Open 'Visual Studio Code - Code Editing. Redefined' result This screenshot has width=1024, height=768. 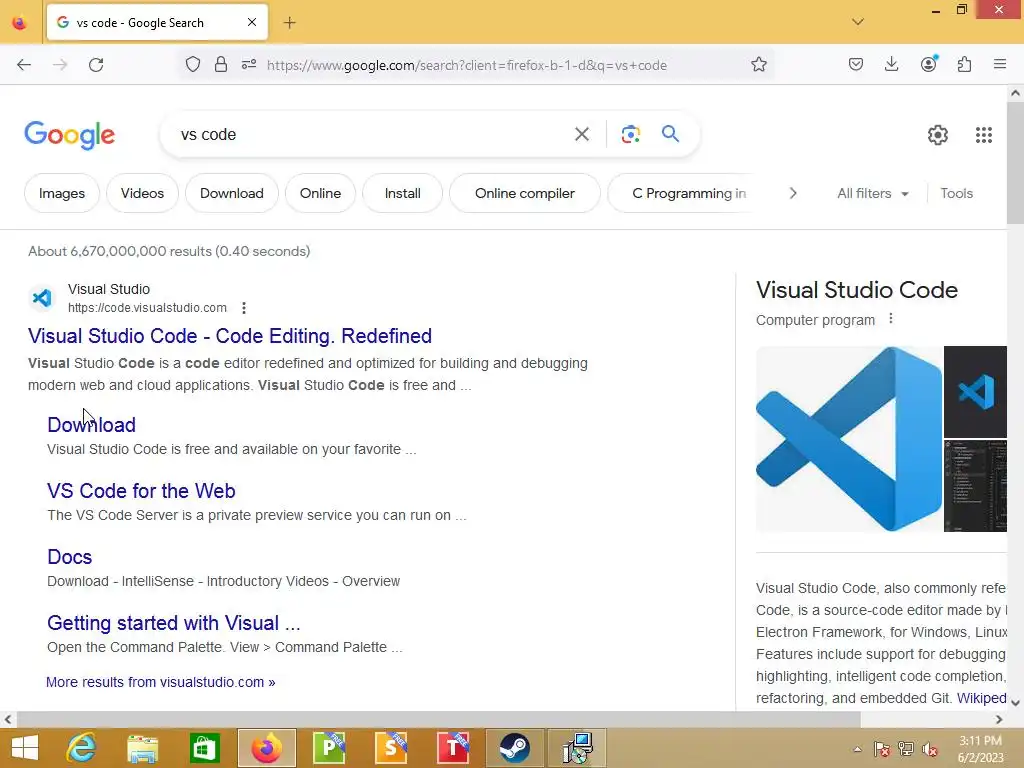tap(230, 336)
